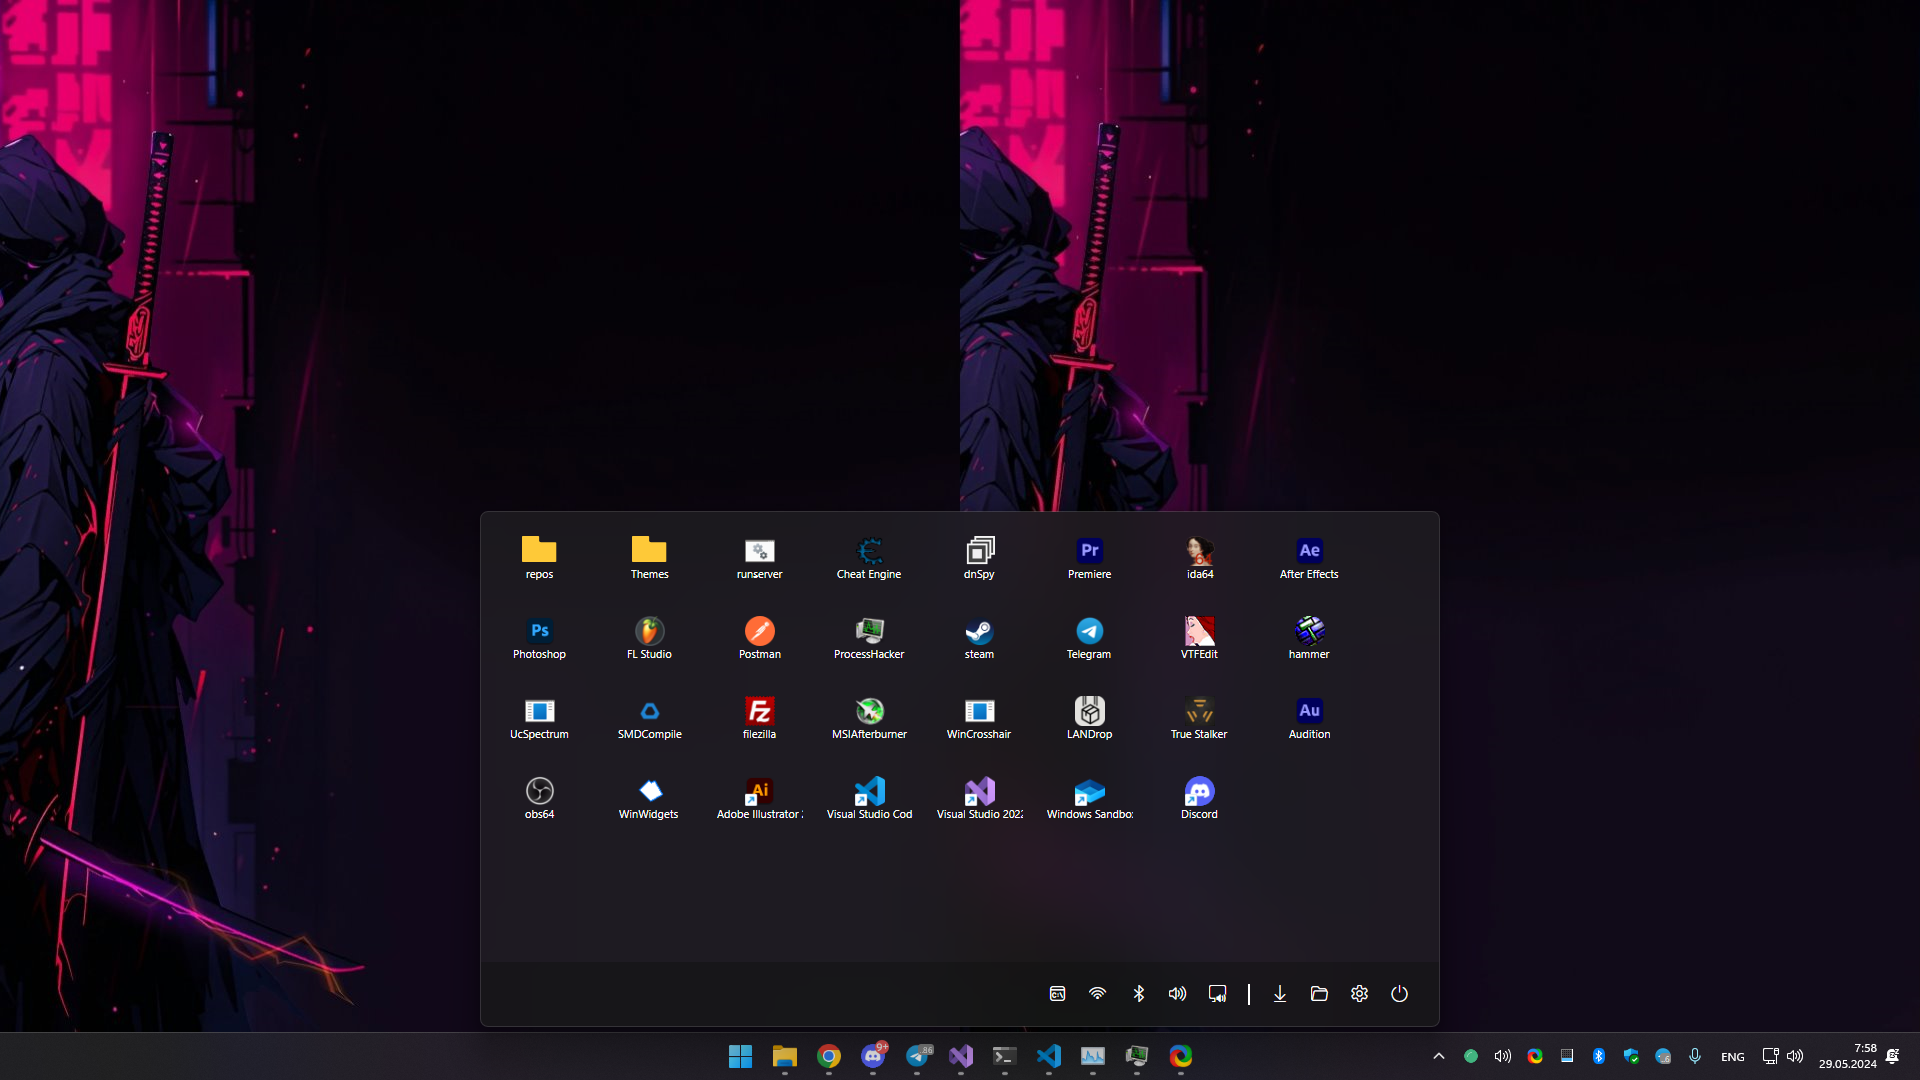Open hammer editor
Viewport: 1920px width, 1080px height.
click(1309, 638)
